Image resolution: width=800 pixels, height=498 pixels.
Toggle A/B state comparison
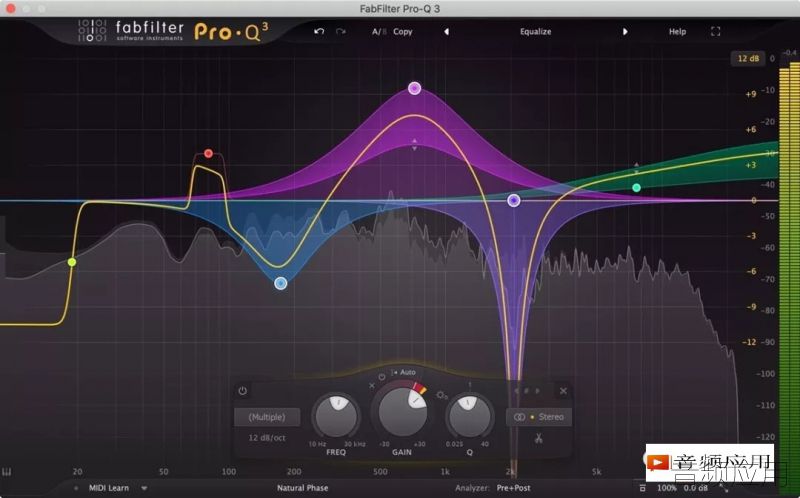pos(379,32)
